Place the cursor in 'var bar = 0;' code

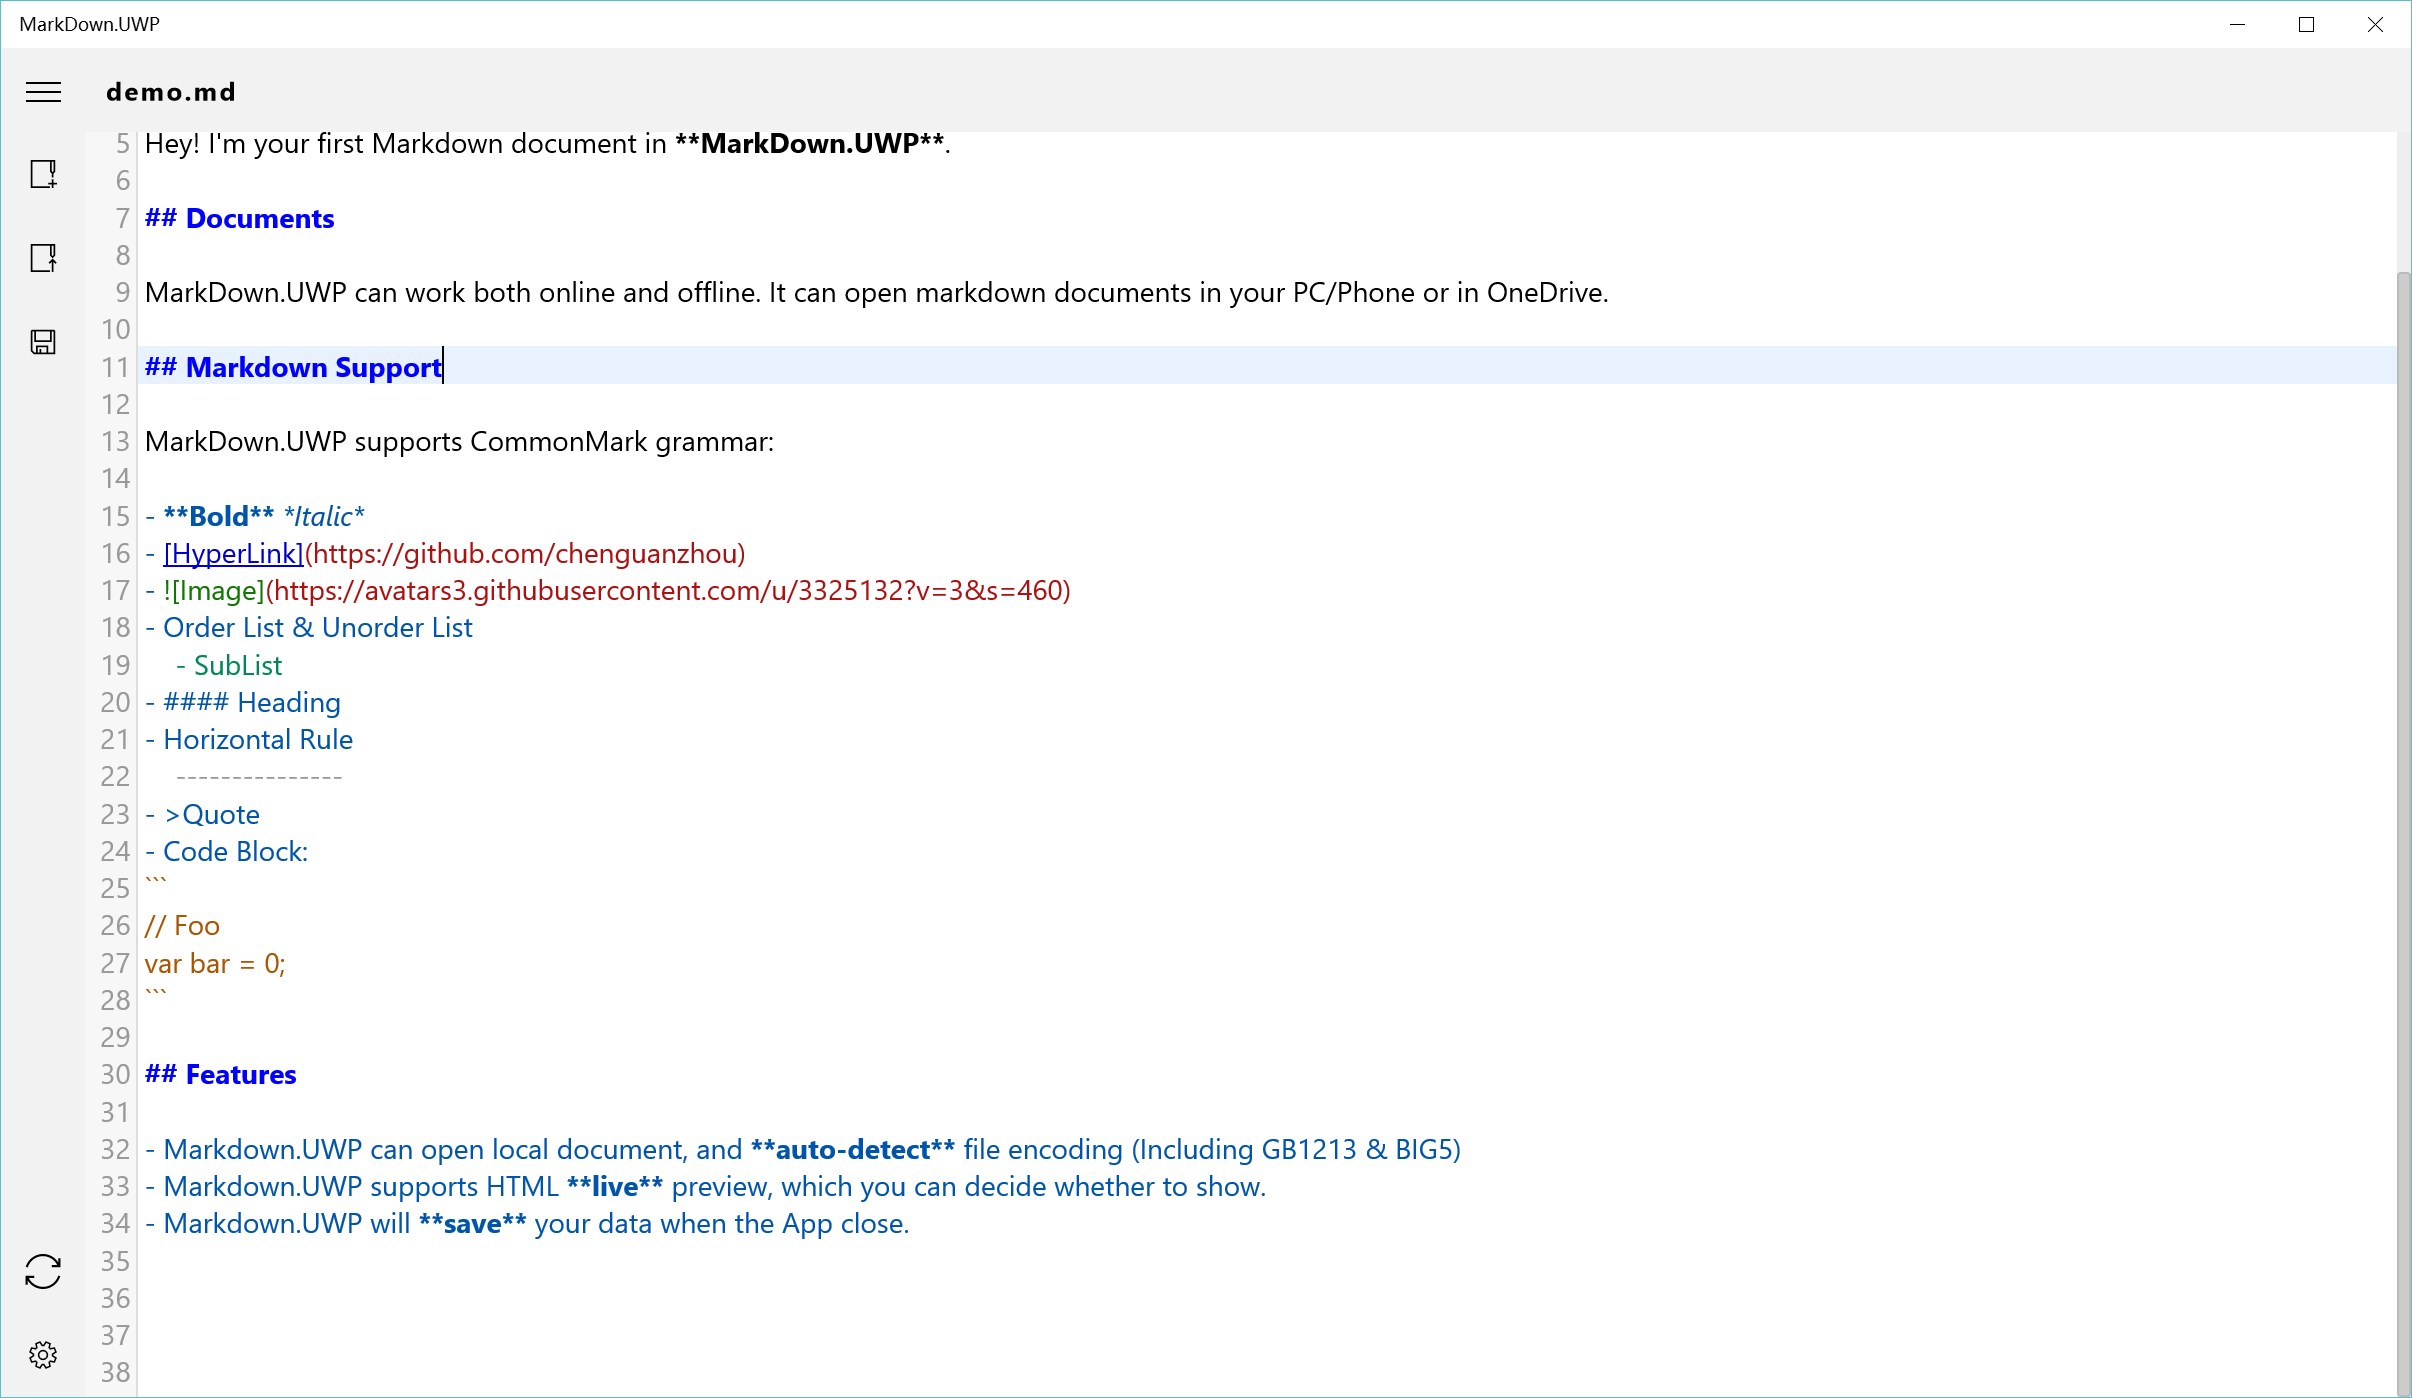tap(214, 963)
